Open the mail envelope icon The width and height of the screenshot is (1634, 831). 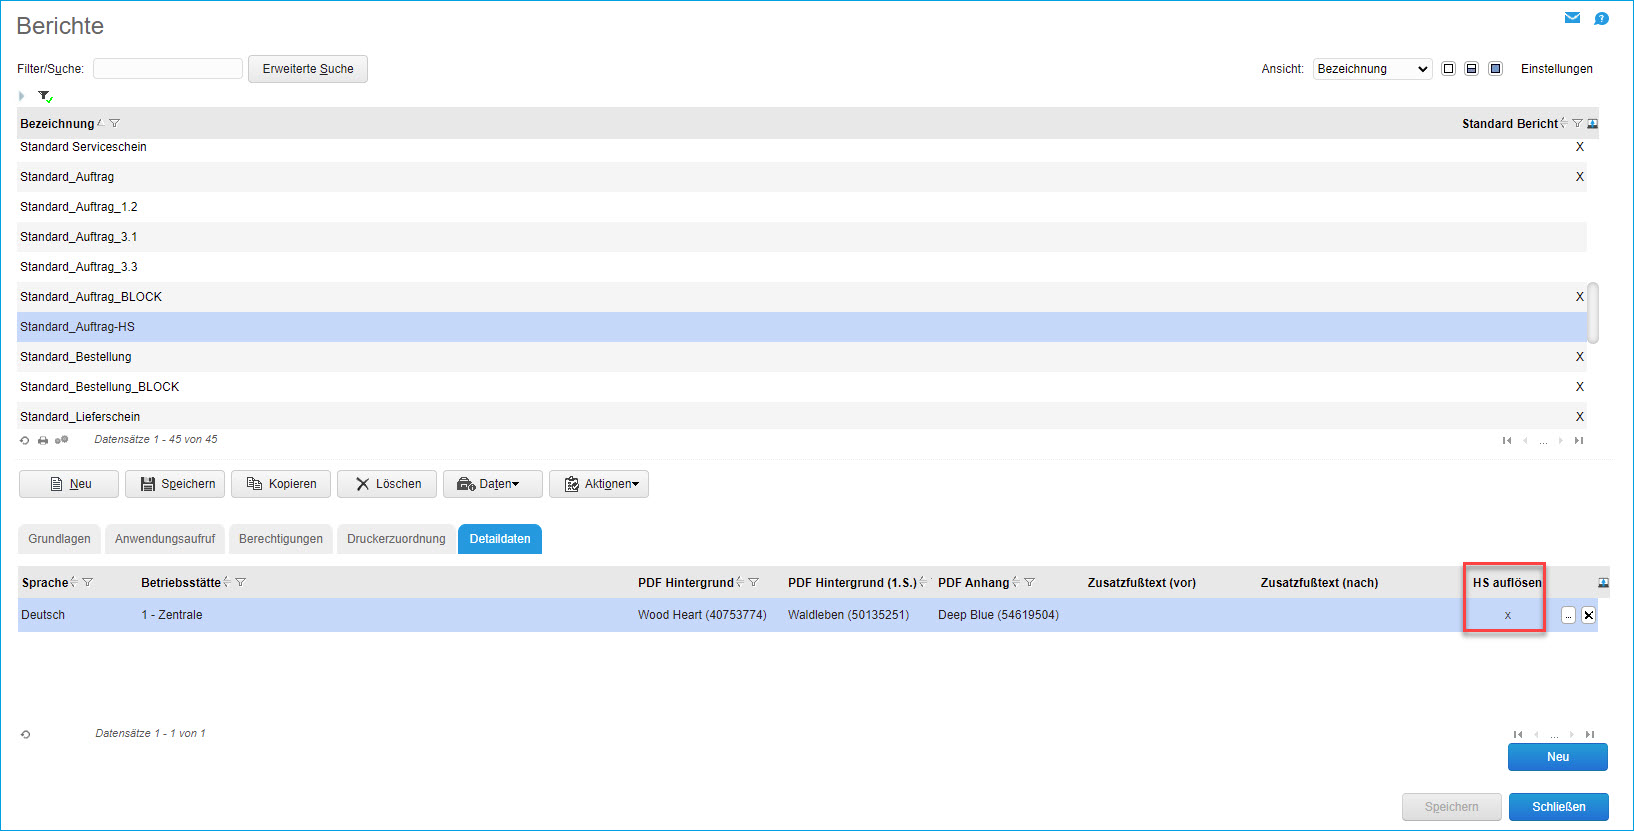click(x=1572, y=18)
